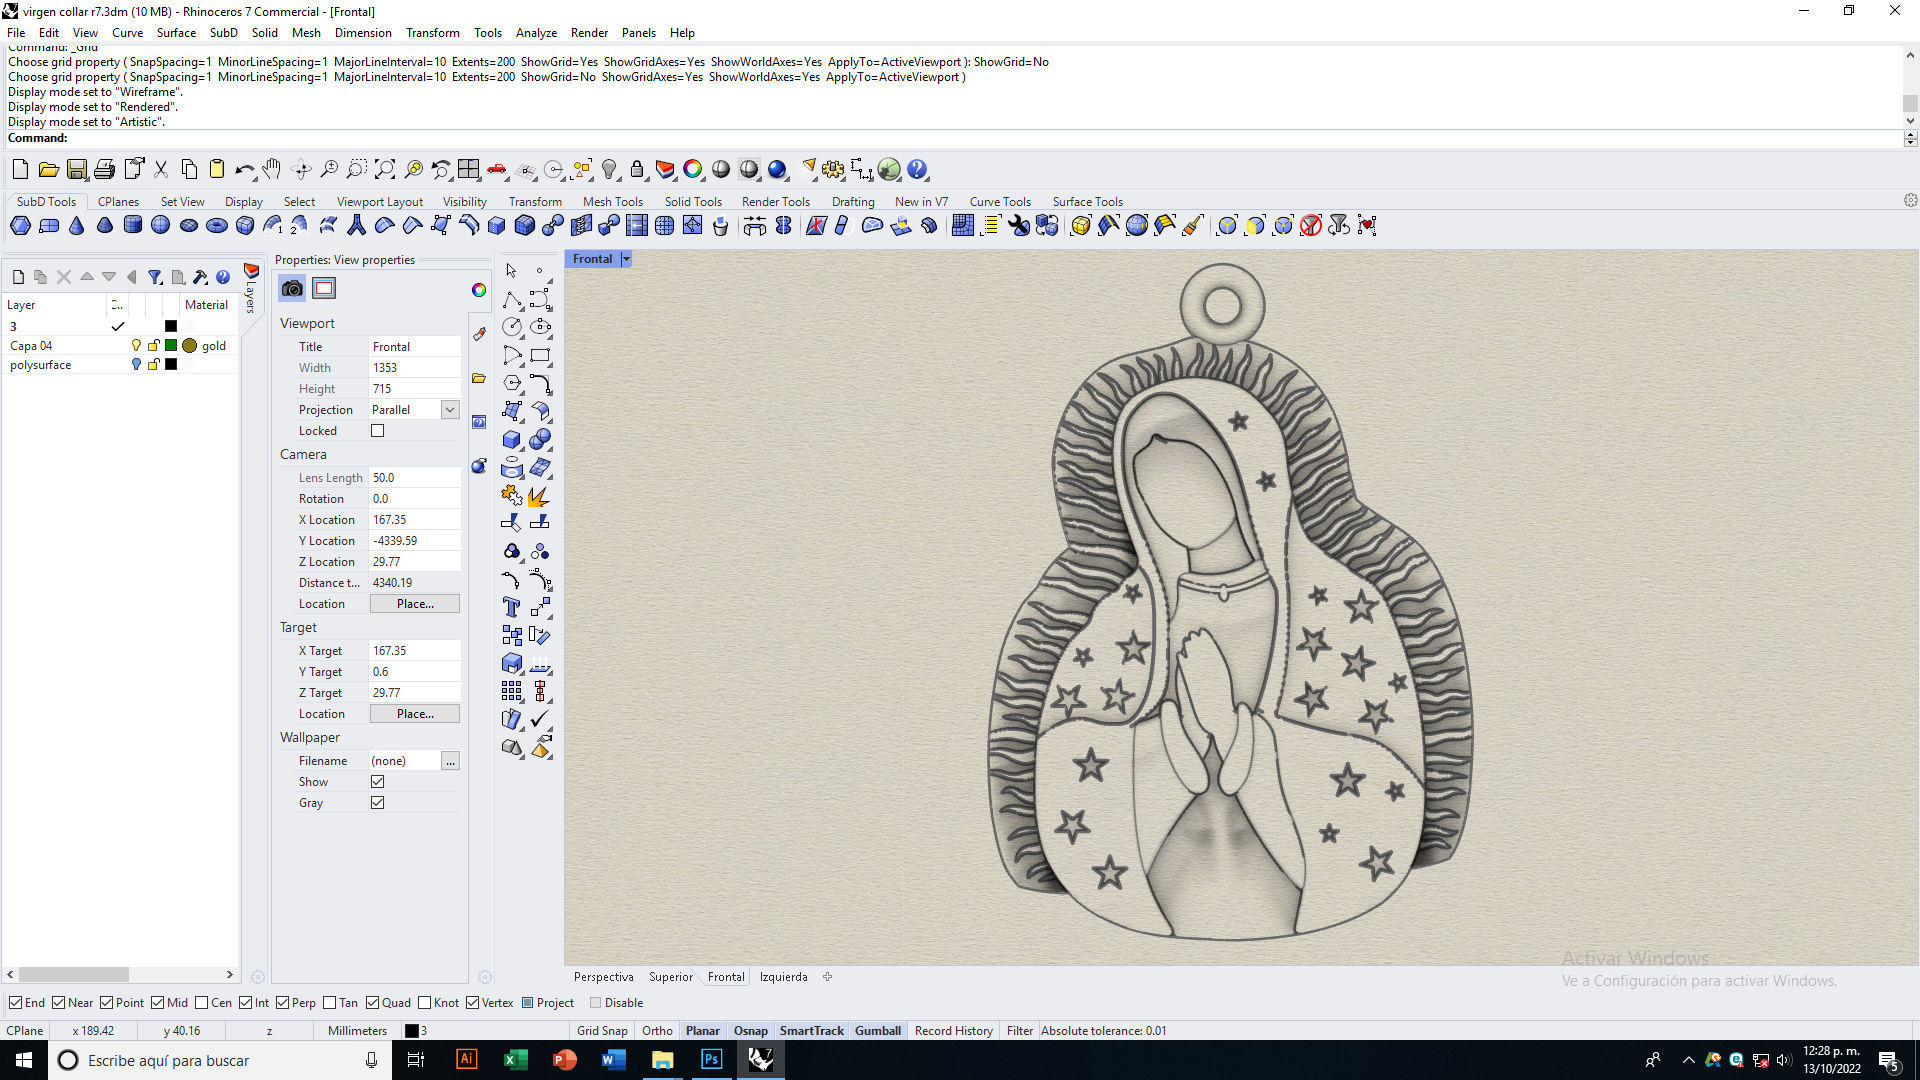The width and height of the screenshot is (1920, 1080).
Task: Toggle Ortho in the status bar
Action: tap(657, 1031)
